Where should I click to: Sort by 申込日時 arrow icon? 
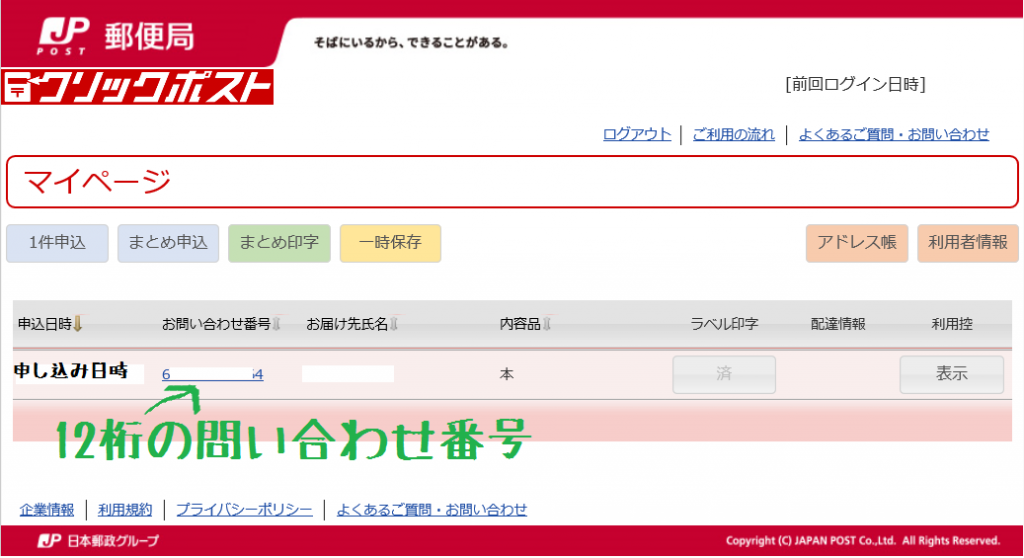tap(78, 324)
